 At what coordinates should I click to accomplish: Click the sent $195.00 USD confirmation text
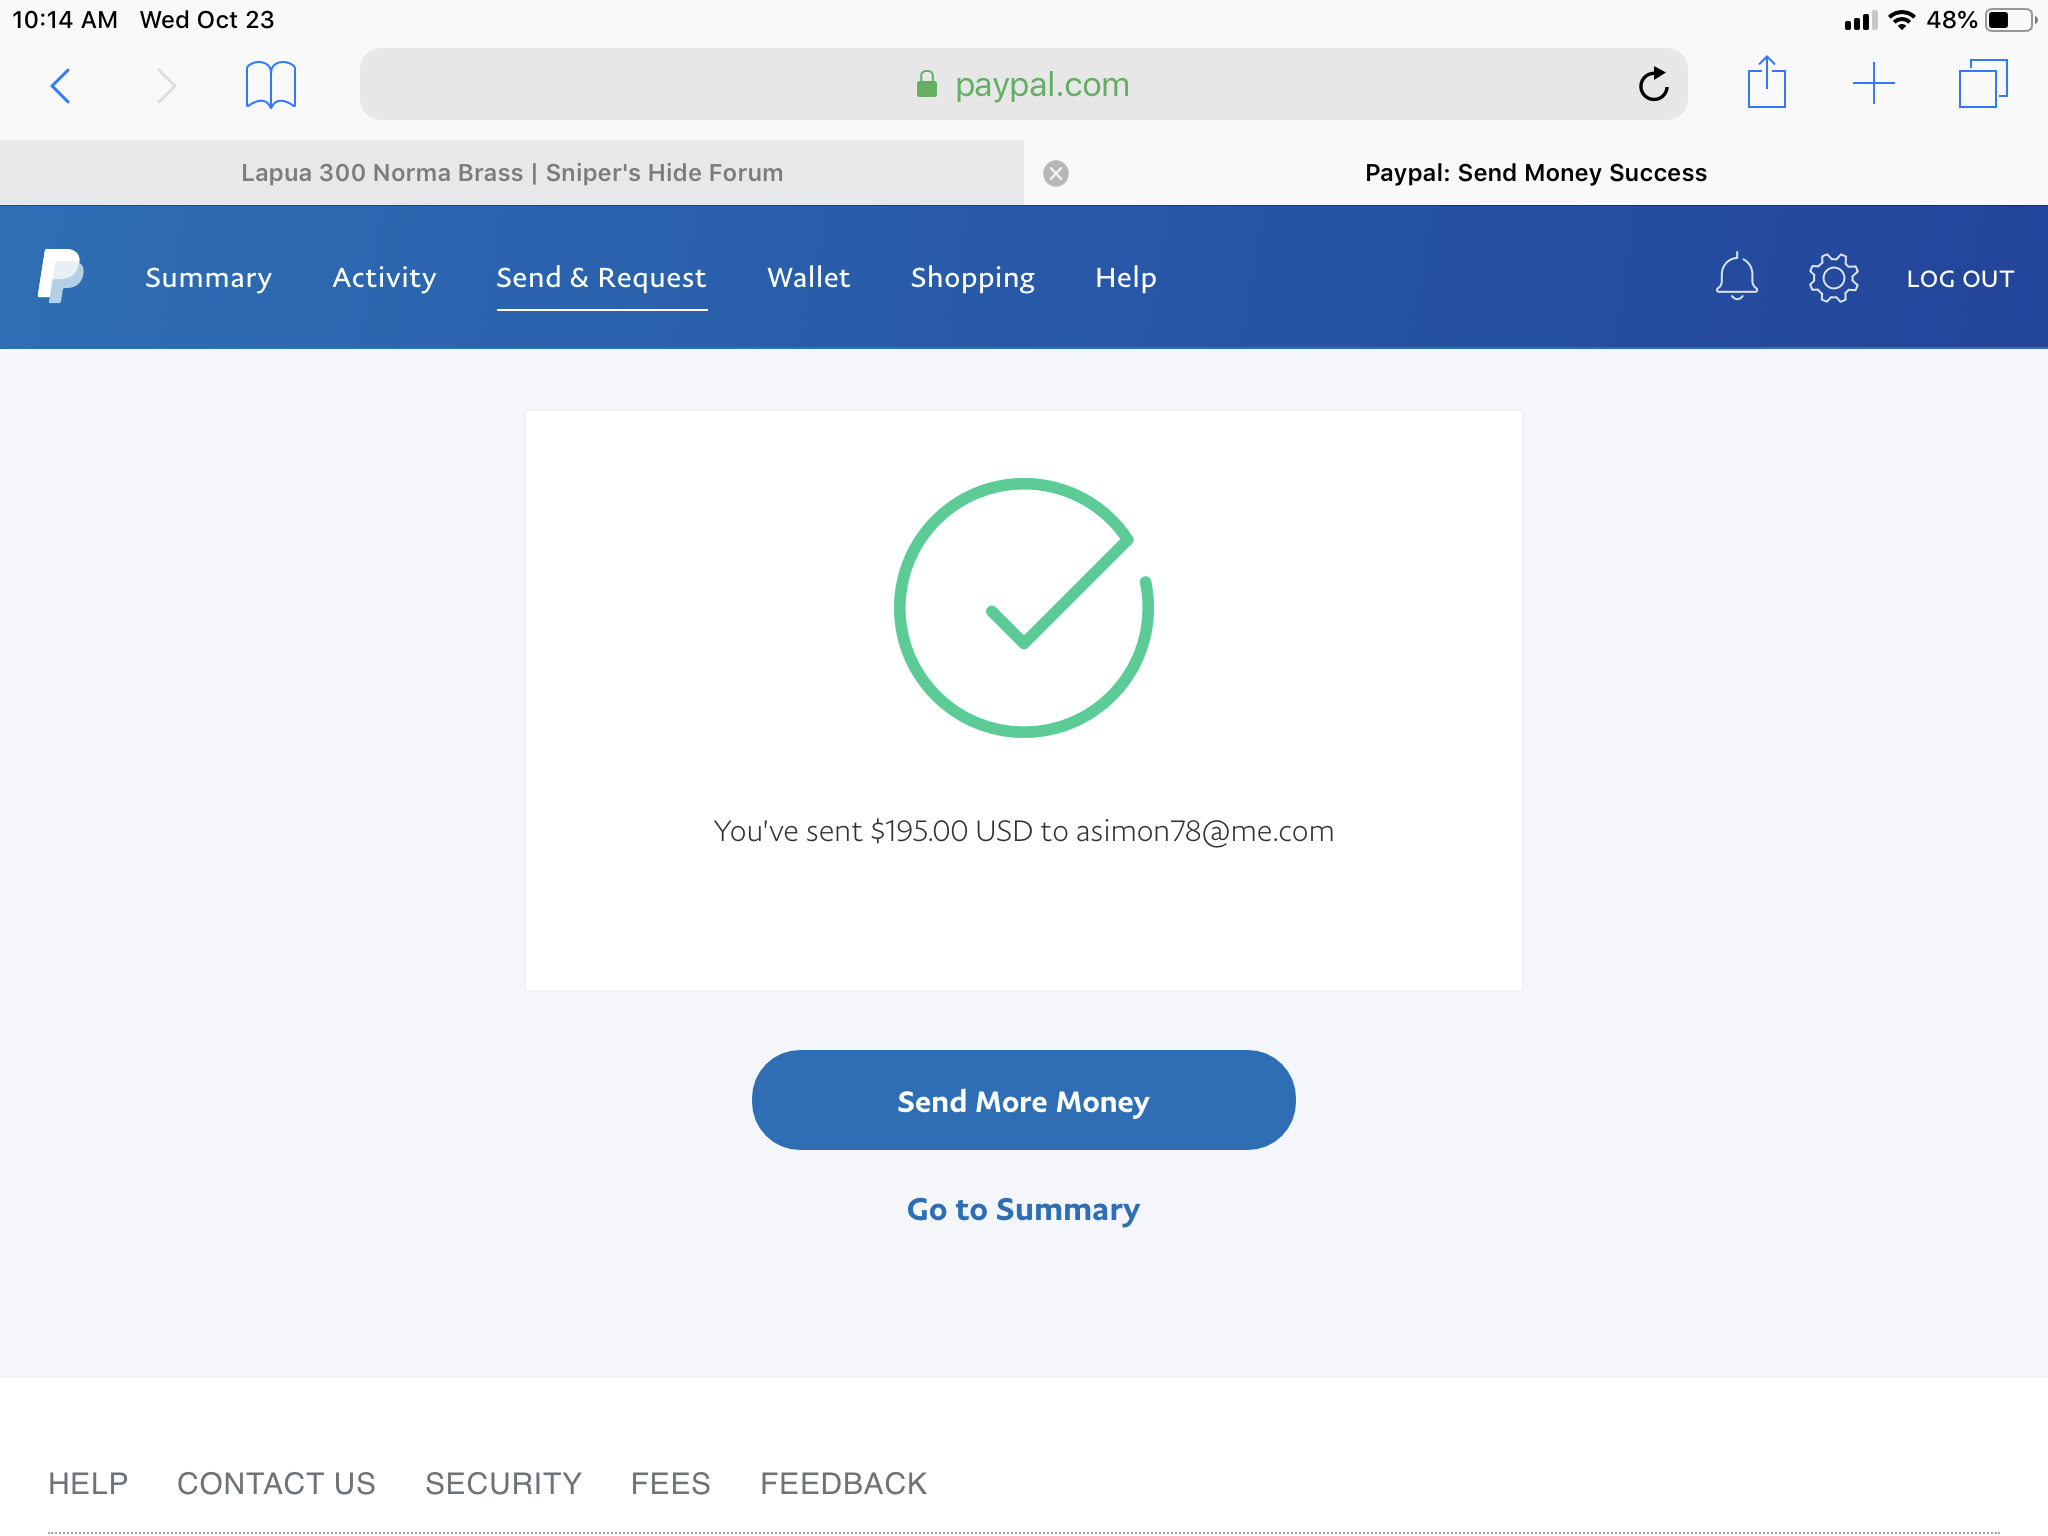click(1023, 831)
